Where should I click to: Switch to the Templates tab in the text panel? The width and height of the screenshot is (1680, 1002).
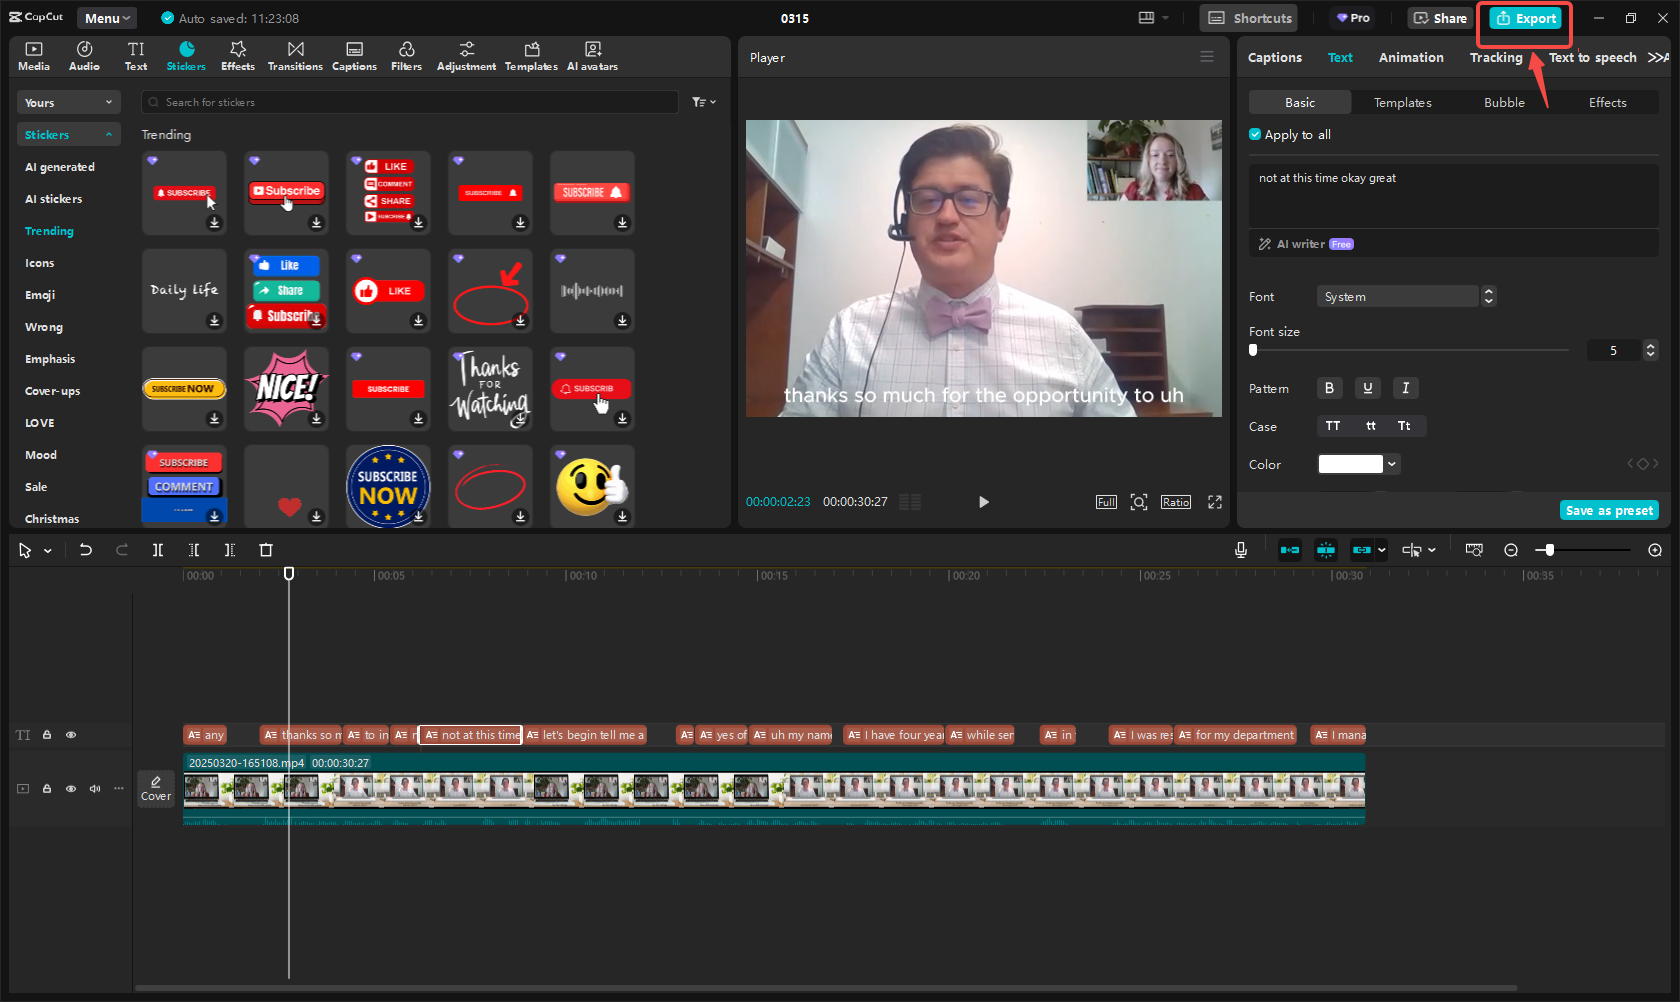(x=1402, y=102)
